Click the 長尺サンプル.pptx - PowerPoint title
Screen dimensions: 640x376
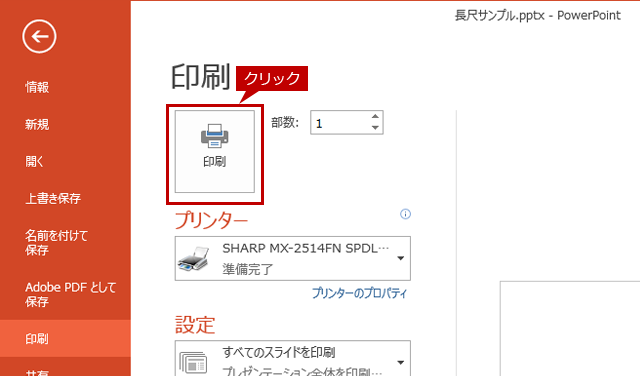[x=538, y=16]
